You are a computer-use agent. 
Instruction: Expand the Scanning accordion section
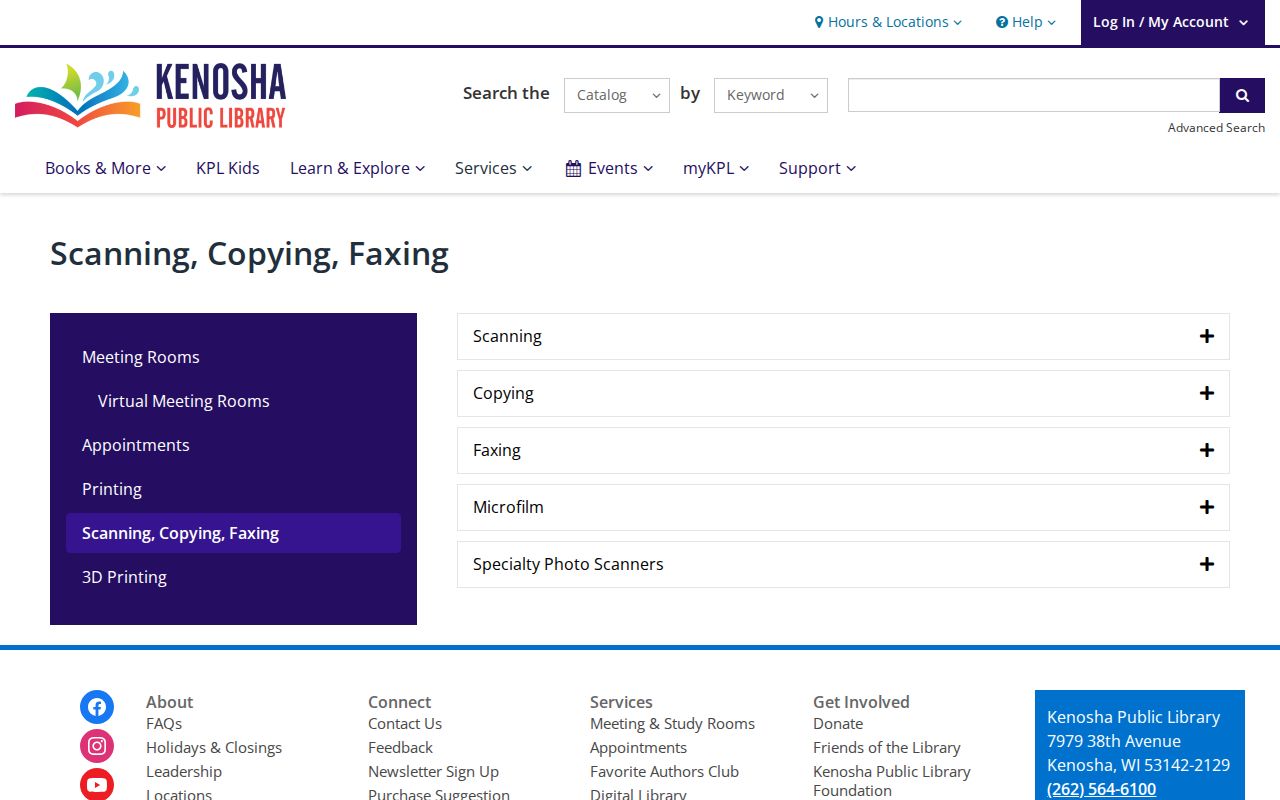pos(843,336)
